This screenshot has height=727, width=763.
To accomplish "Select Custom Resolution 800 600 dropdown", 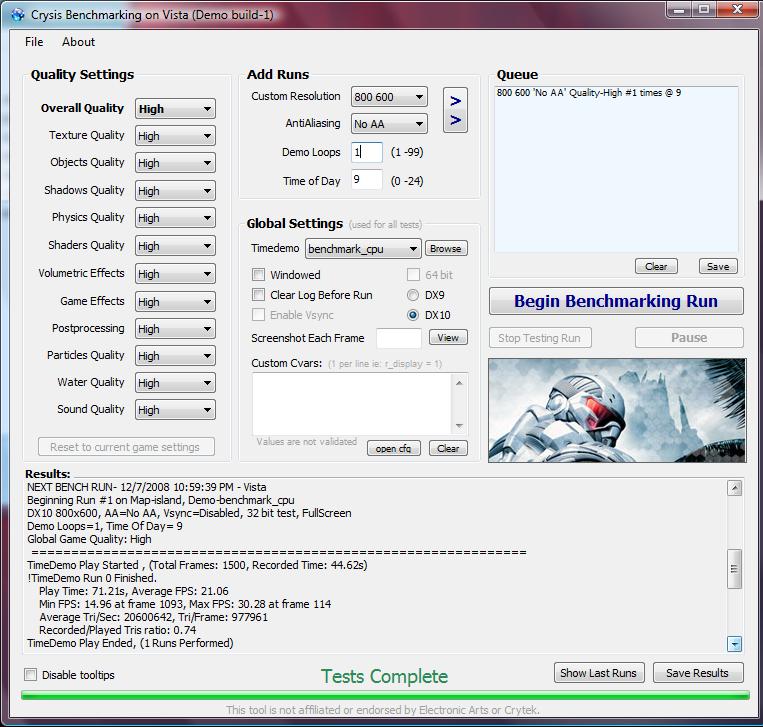I will [389, 97].
